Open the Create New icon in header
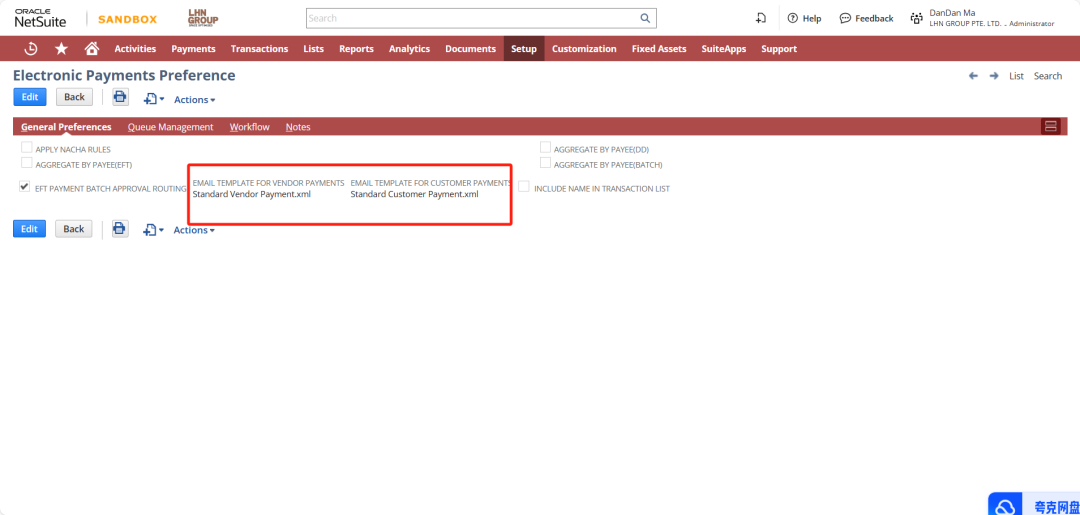 761,19
